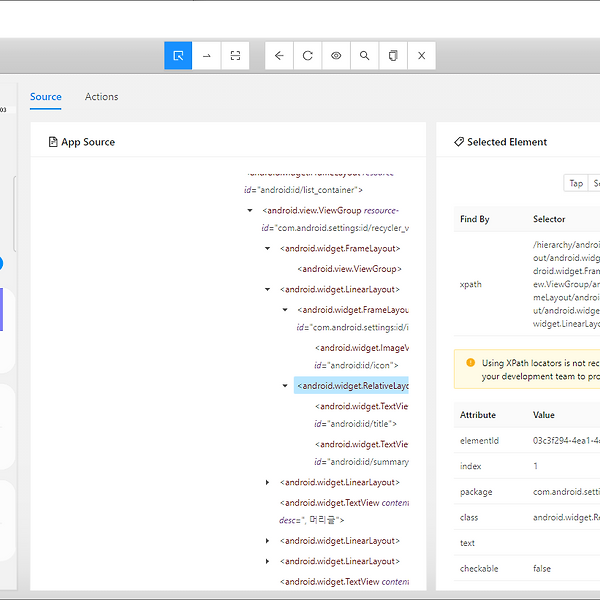Choose the Swipe By Coordinates arrow tool
Viewport: 600px width, 600px height.
pyautogui.click(x=207, y=56)
